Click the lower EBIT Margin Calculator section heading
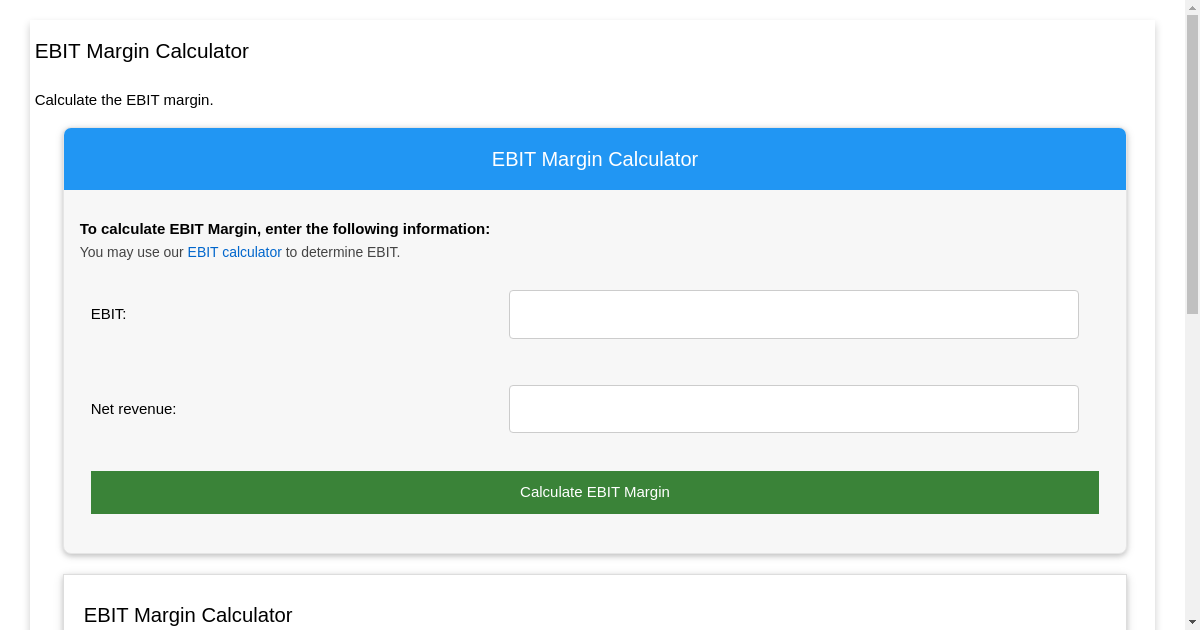 click(x=188, y=615)
